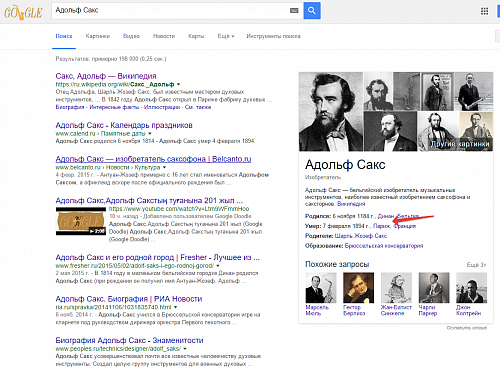Open the Интересные факты sitelink
This screenshot has width=500, height=367.
coord(114,107)
